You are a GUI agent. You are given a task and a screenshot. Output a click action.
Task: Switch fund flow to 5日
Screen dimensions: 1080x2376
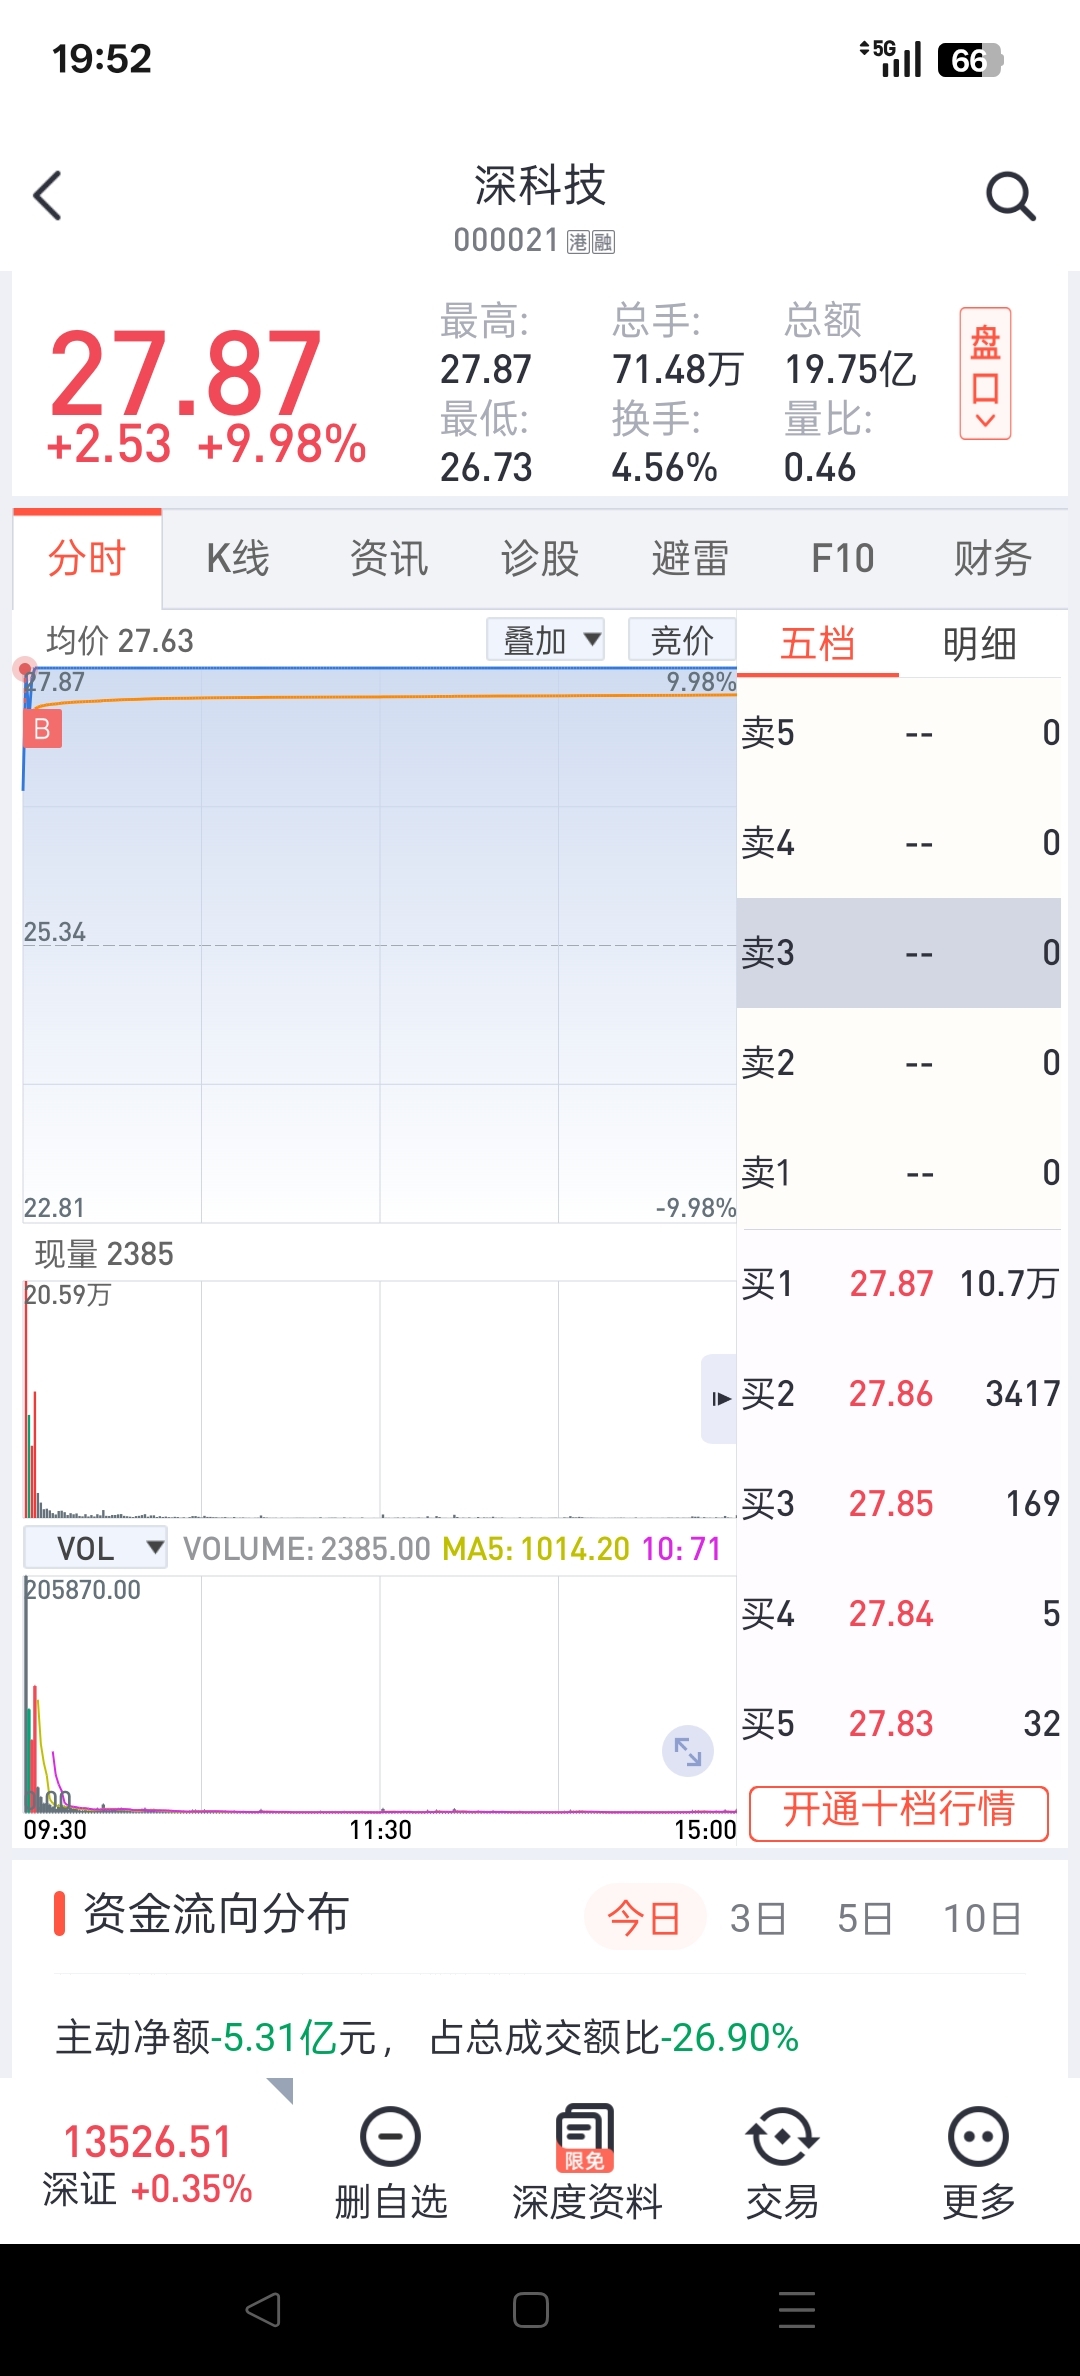864,1919
